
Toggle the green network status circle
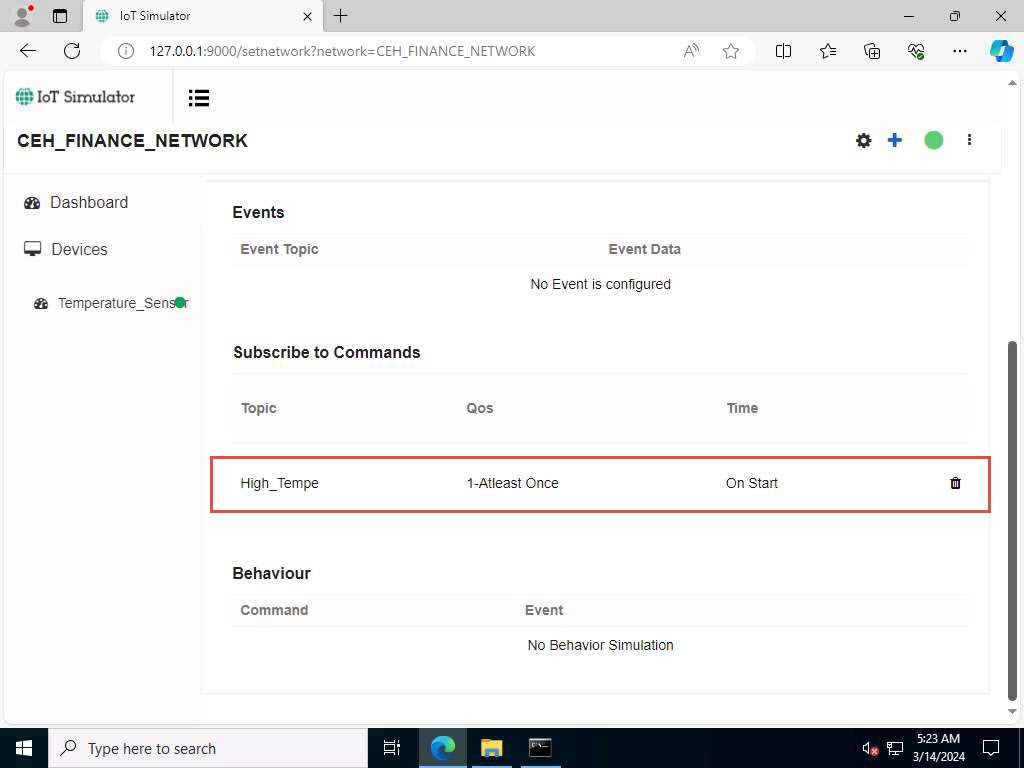(933, 140)
